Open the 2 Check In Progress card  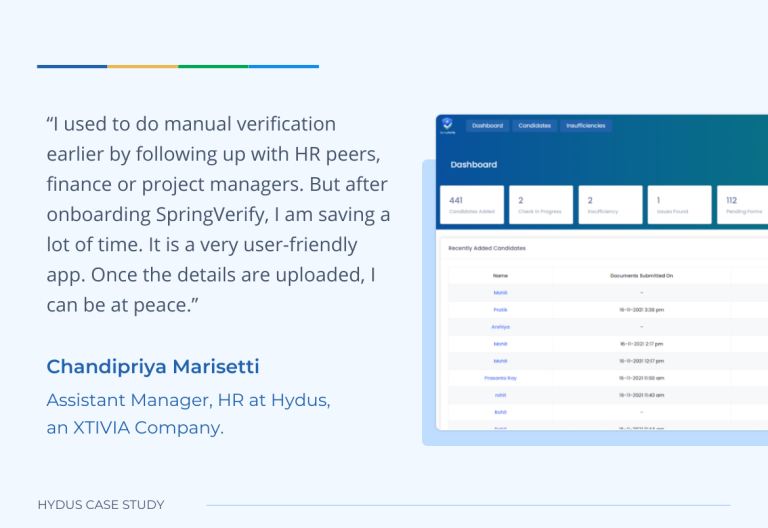click(541, 205)
